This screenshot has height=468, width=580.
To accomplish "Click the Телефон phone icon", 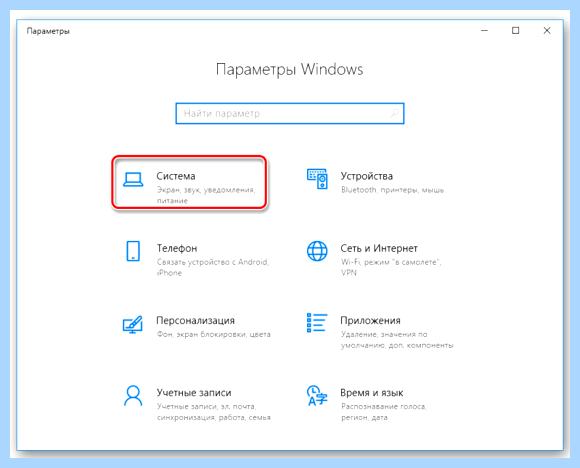I will click(133, 251).
